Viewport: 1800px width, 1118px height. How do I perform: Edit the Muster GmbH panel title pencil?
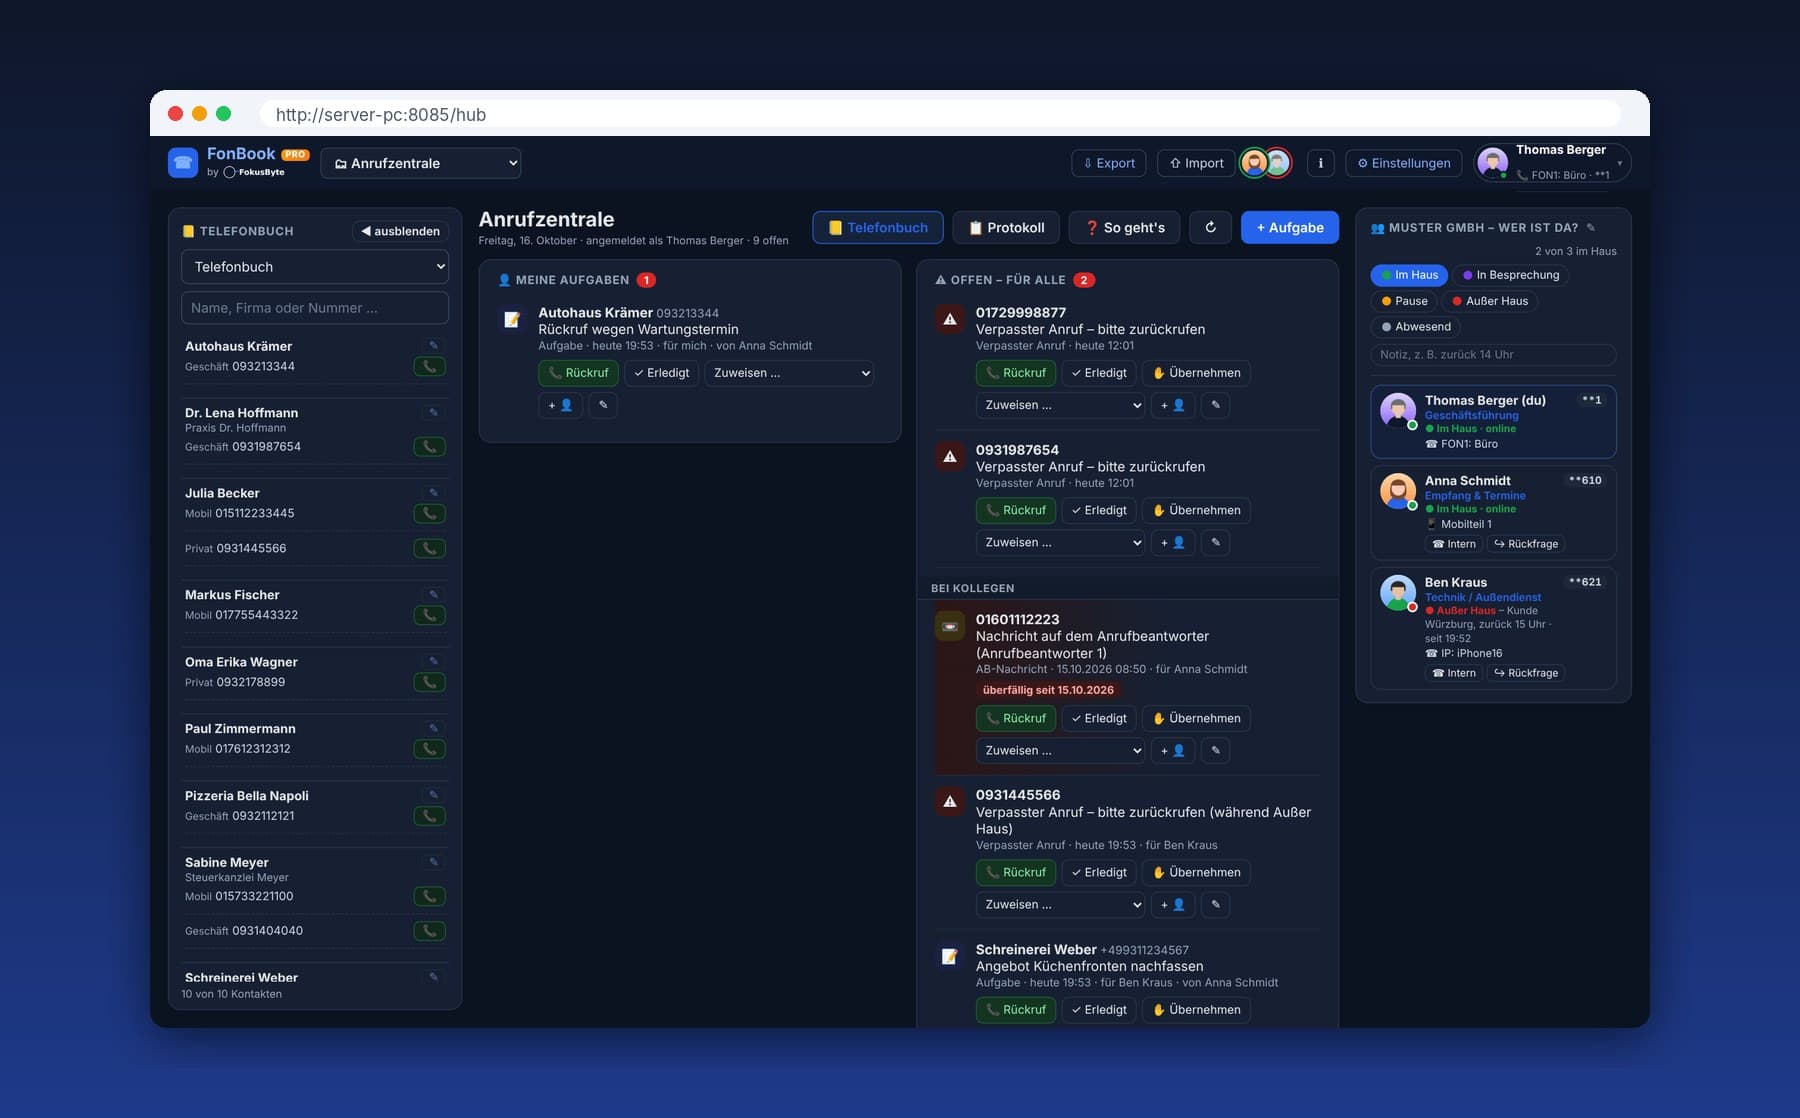point(1590,227)
